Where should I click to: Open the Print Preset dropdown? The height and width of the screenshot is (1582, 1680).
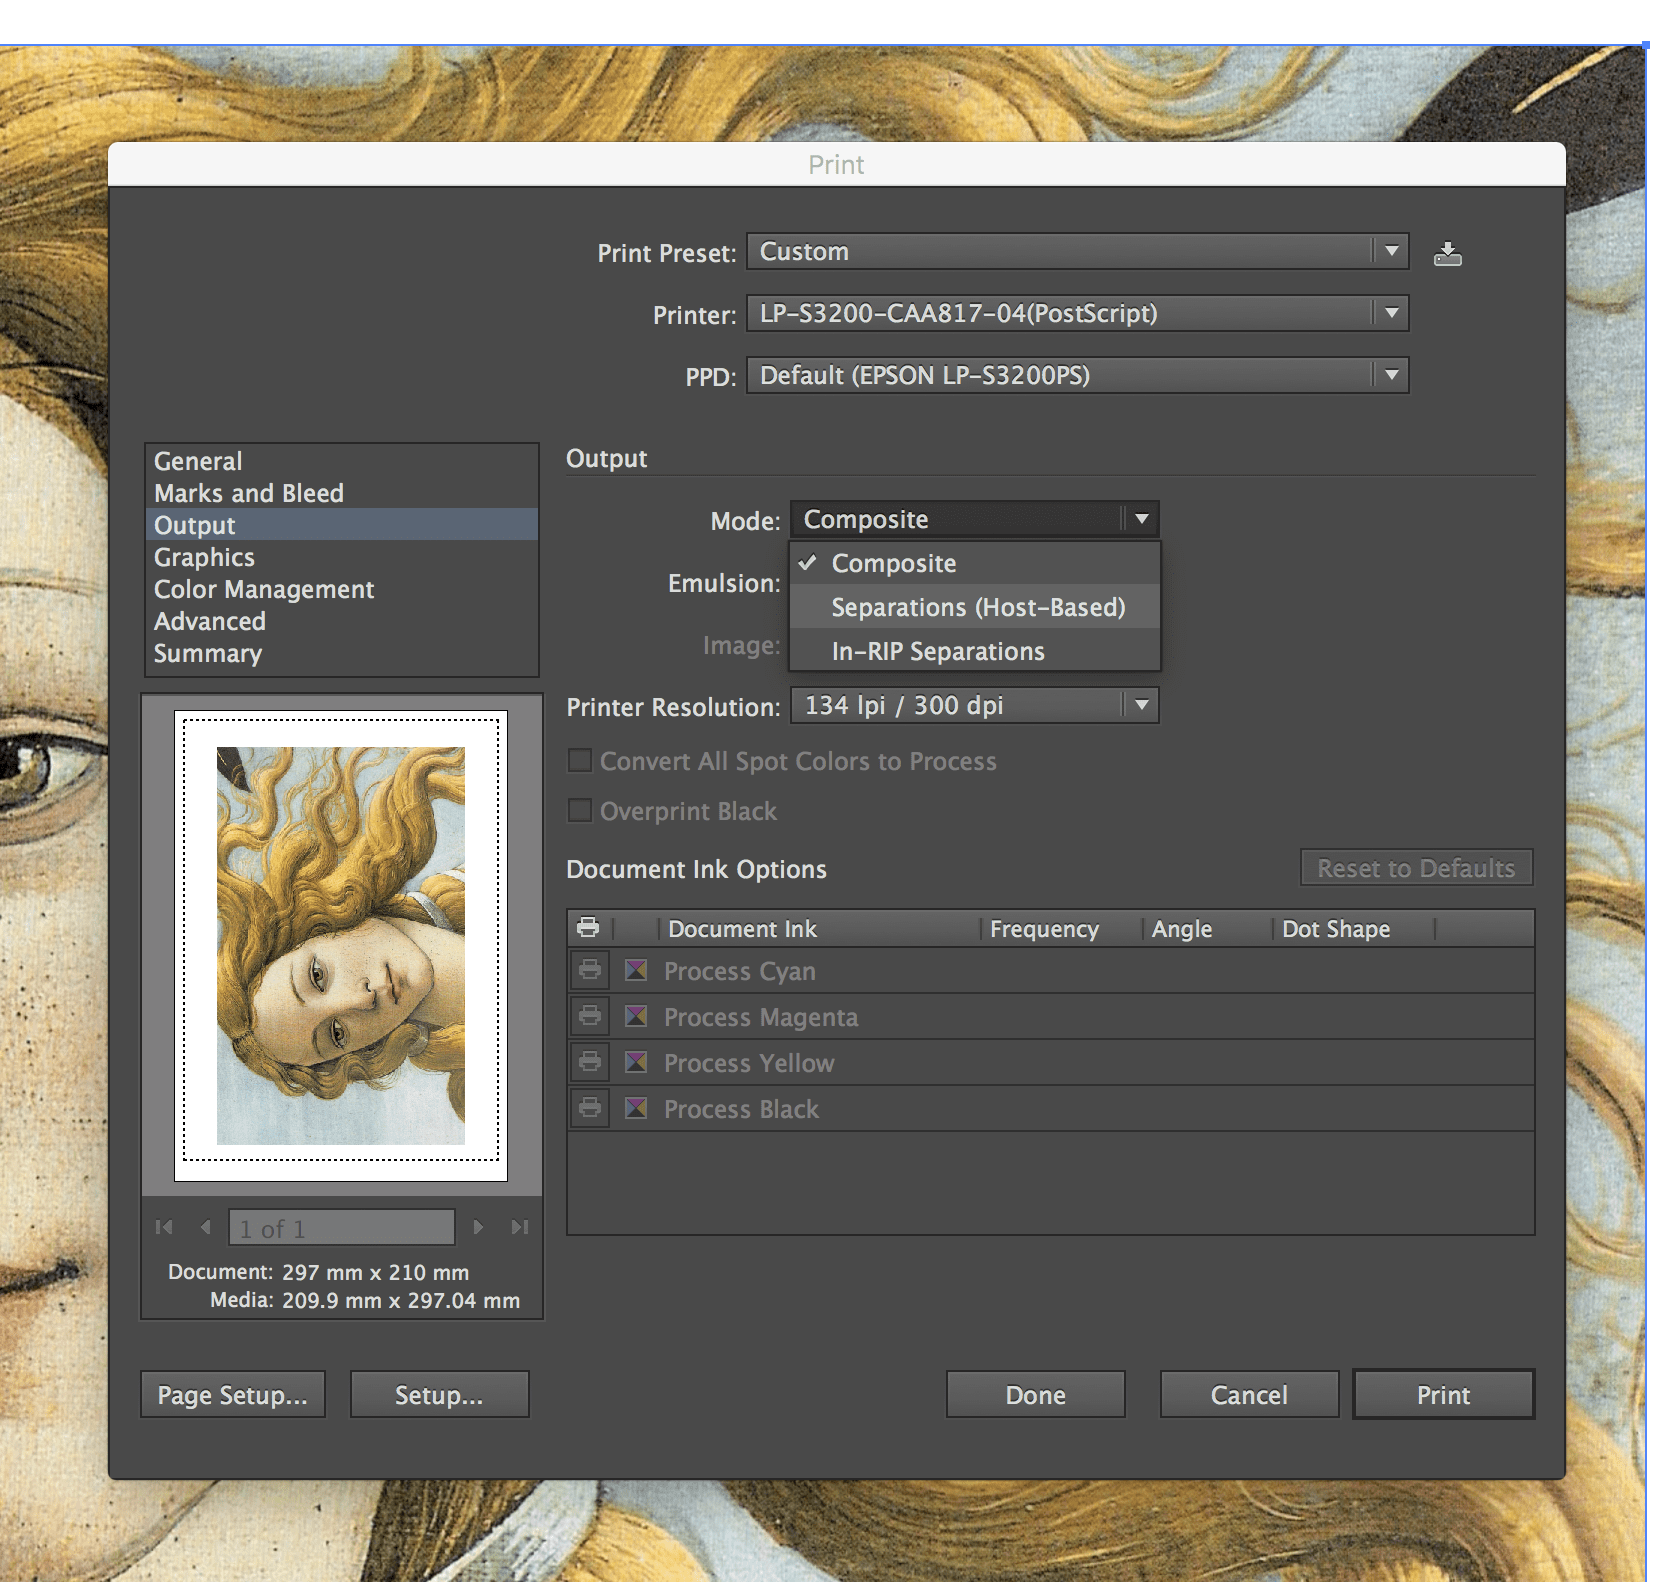[x=1077, y=252]
